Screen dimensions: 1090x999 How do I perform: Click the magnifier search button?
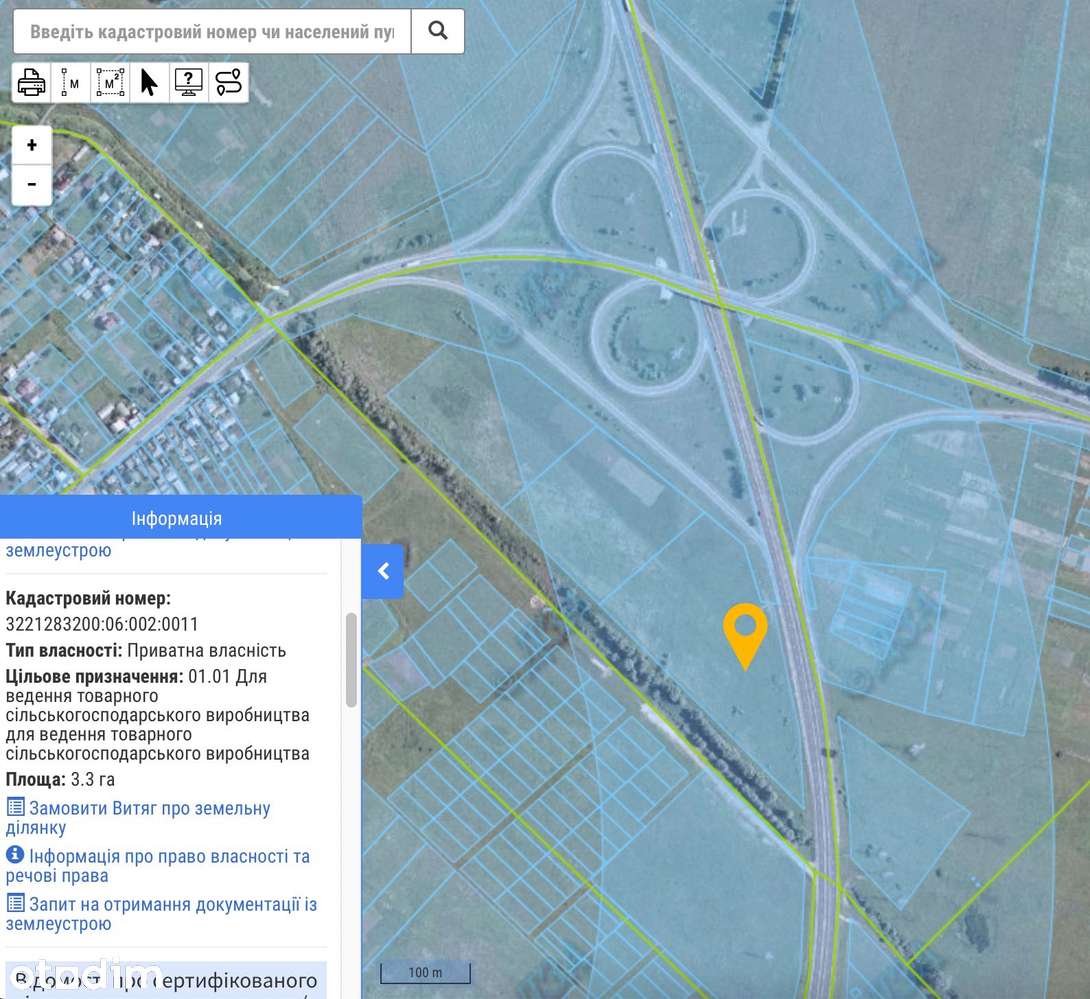[437, 31]
